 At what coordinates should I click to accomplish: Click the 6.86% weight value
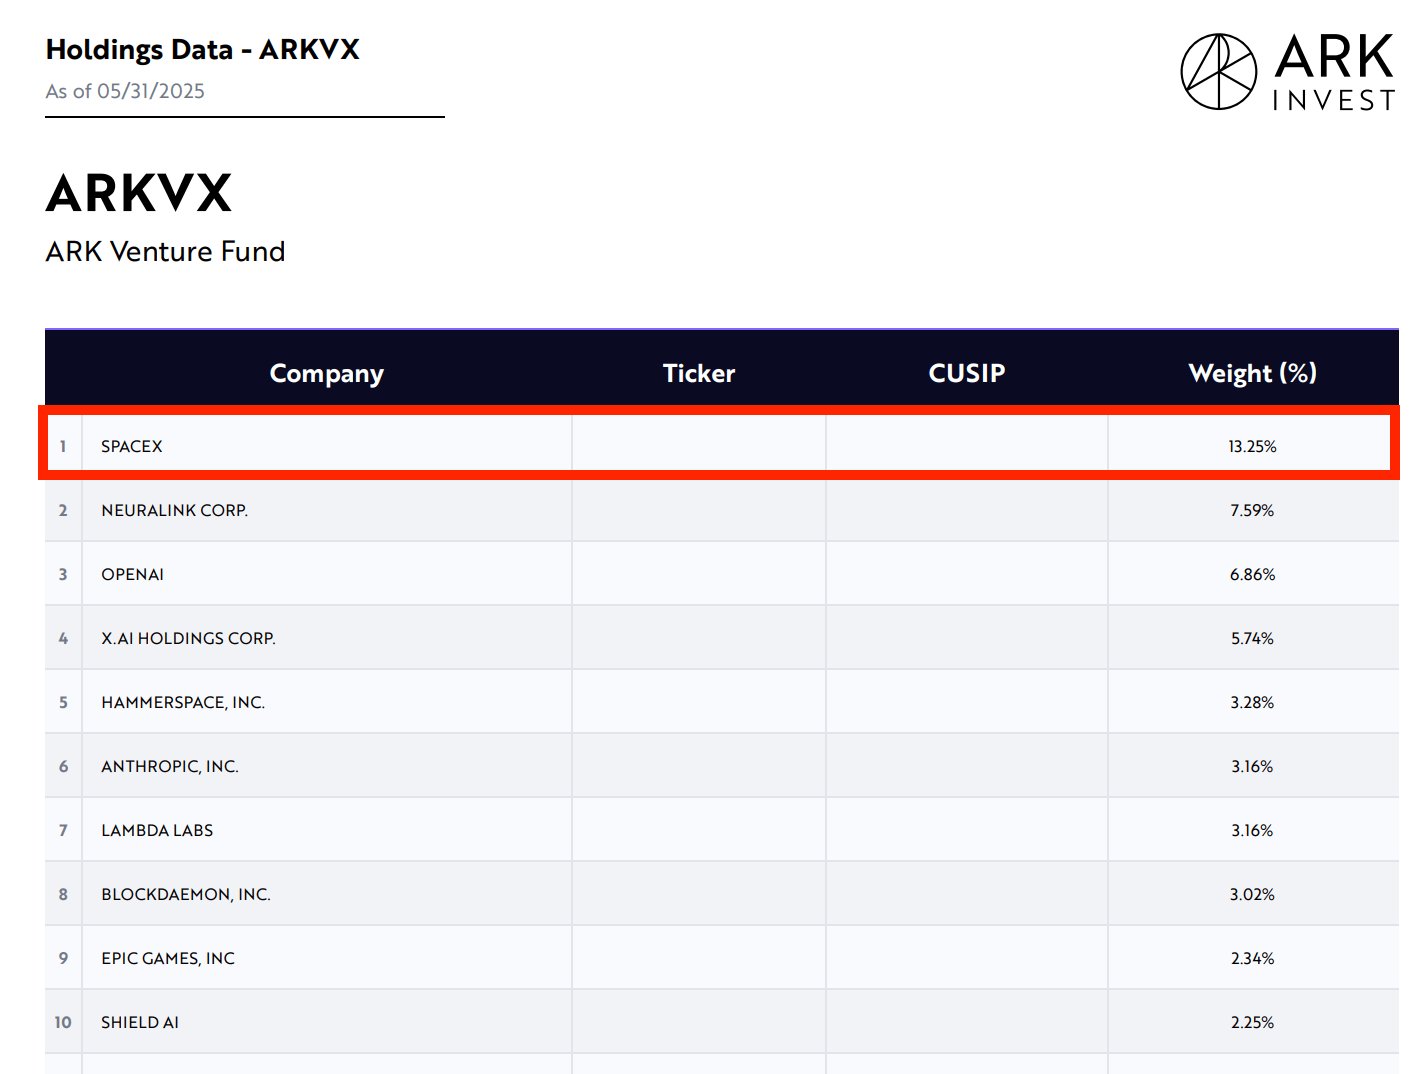pyautogui.click(x=1253, y=574)
